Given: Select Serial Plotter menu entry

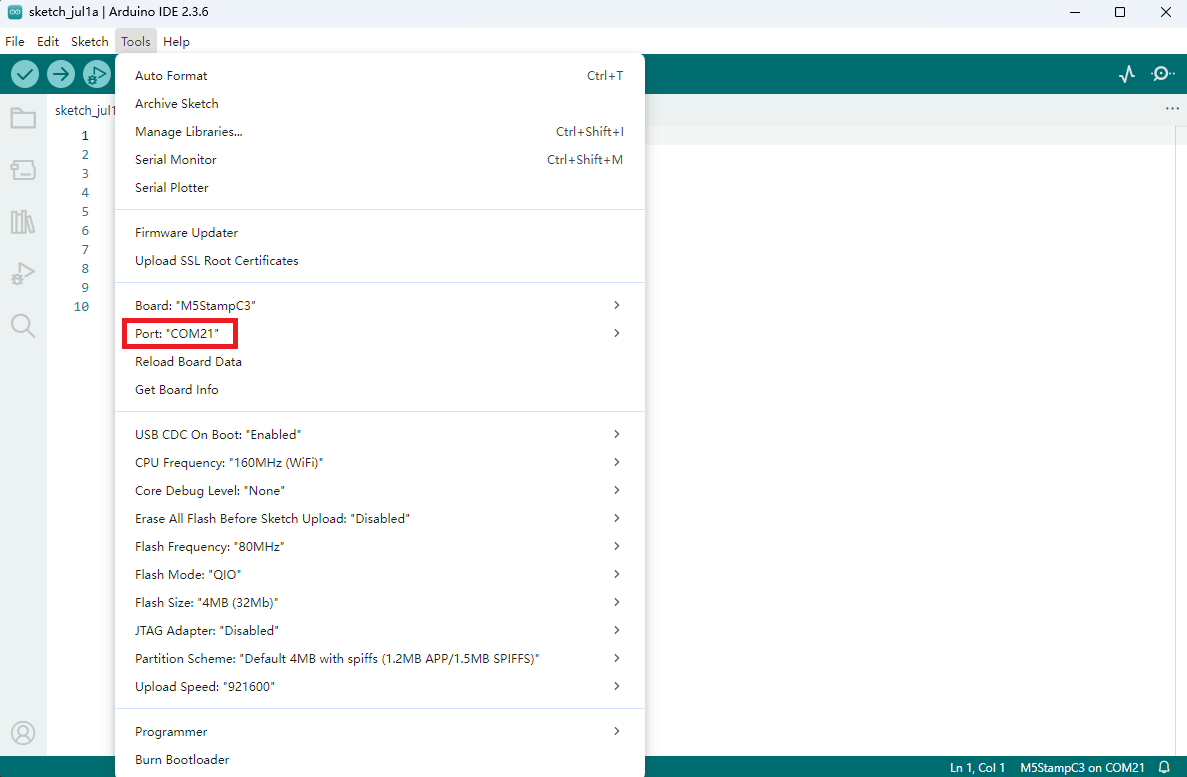Looking at the screenshot, I should tap(380, 188).
